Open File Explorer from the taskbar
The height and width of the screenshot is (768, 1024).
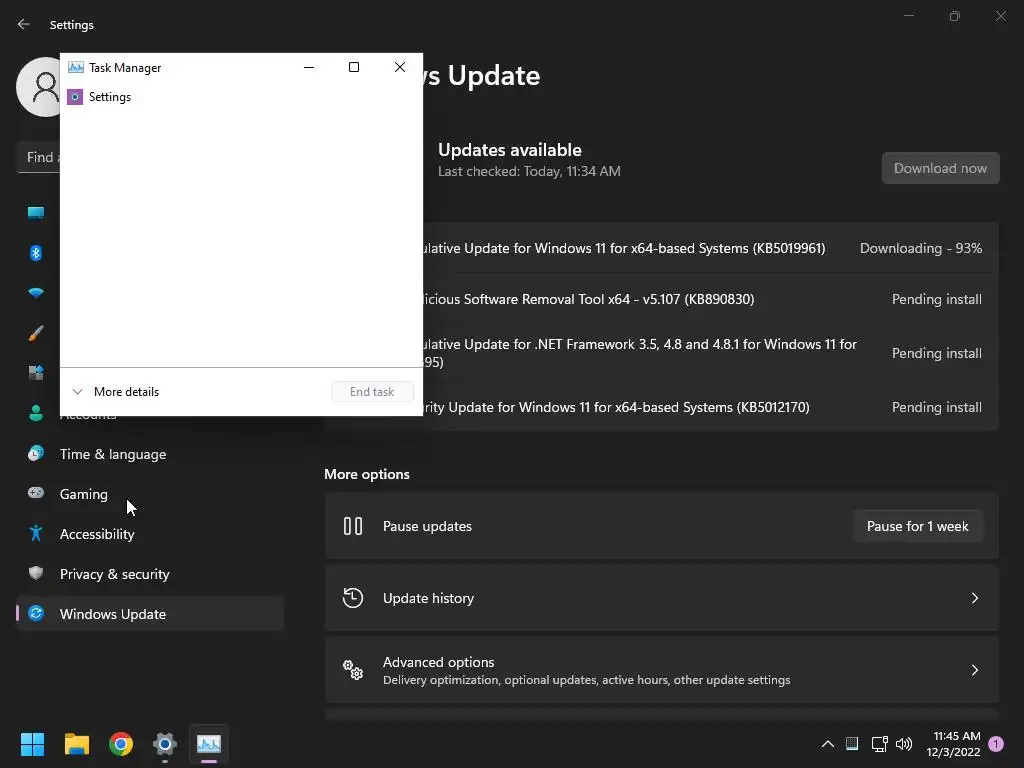coord(76,744)
